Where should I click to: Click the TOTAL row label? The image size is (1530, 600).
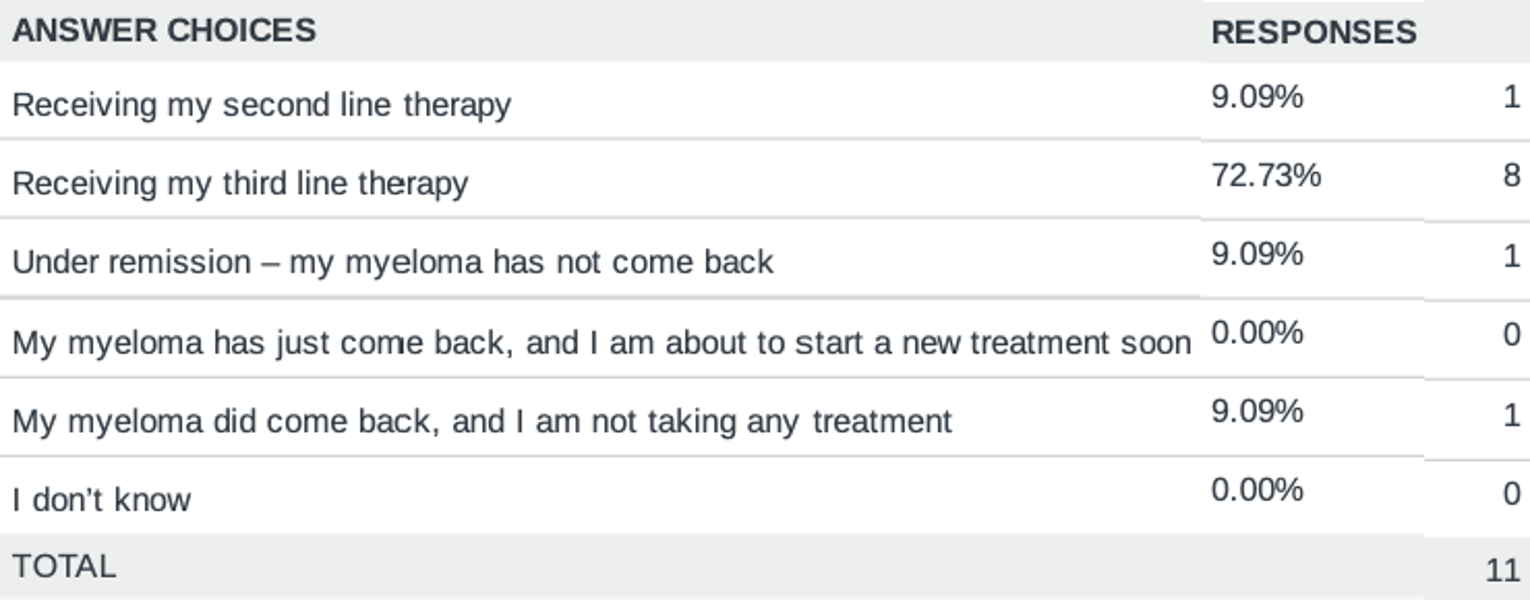pos(64,566)
